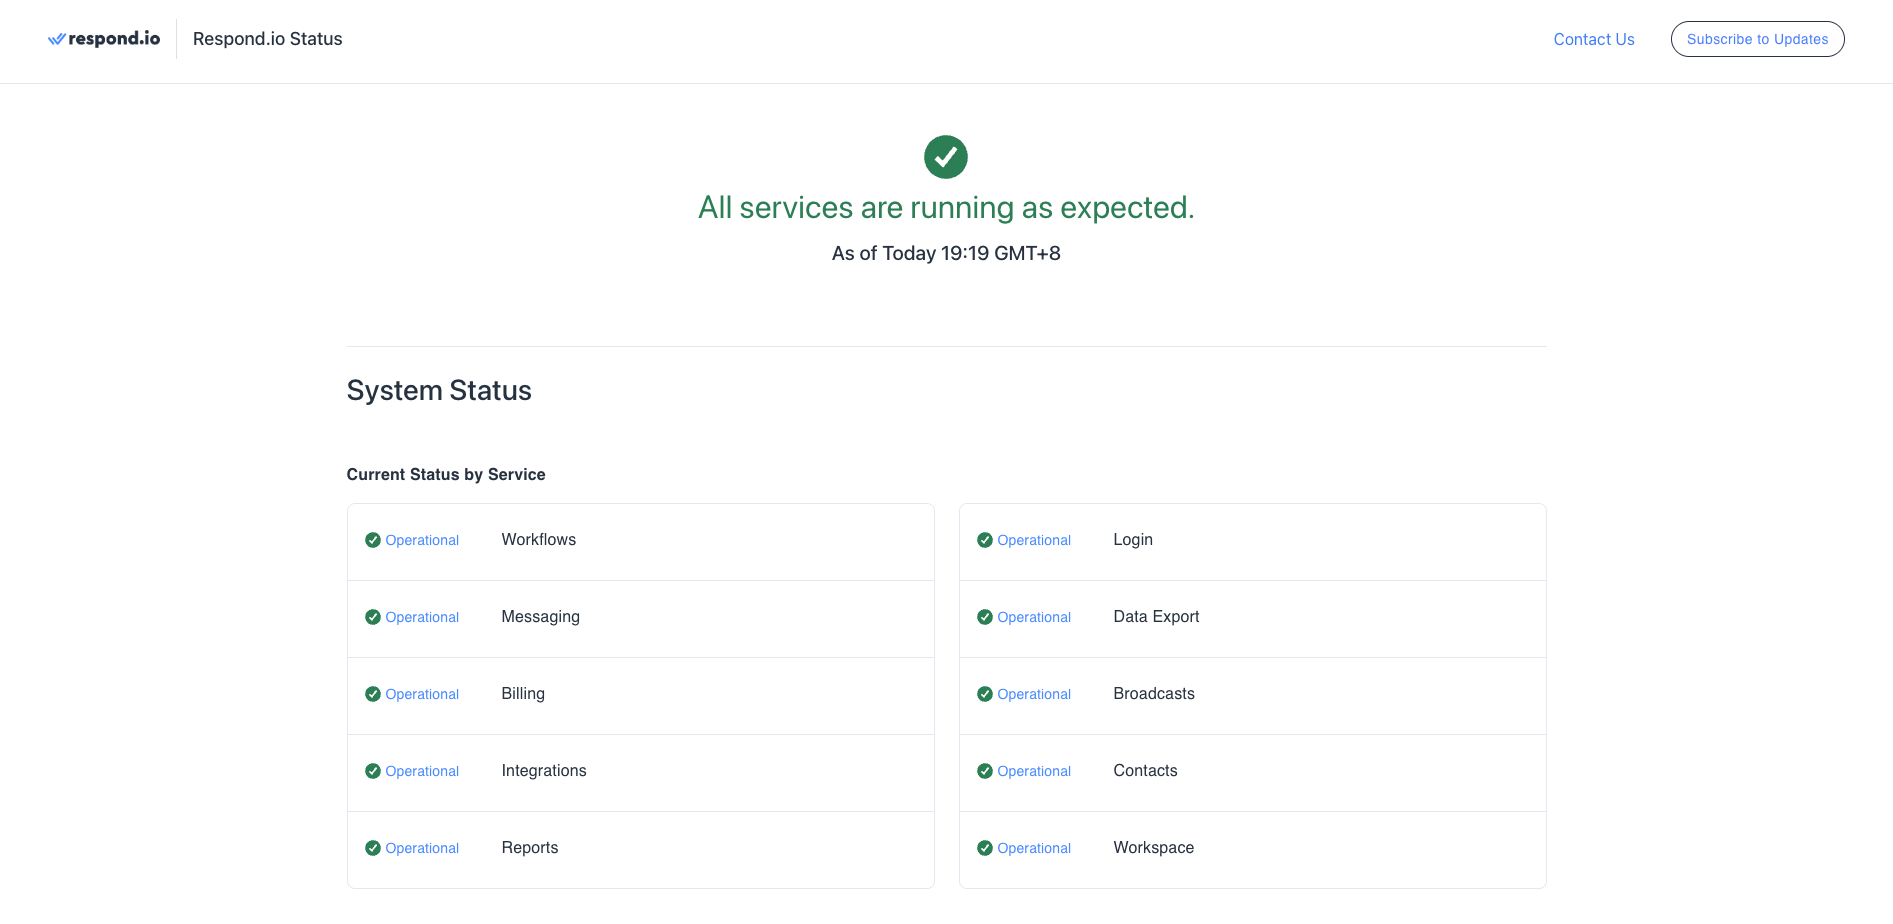Click the Operational link for Integrations
Screen dimensions: 1893x924
[x=421, y=771]
